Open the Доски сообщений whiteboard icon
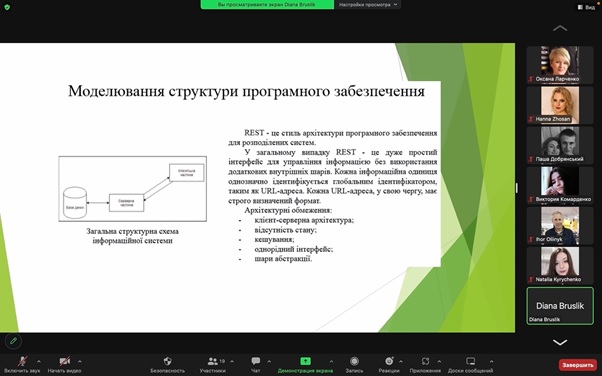This screenshot has height=376, width=602. click(470, 361)
